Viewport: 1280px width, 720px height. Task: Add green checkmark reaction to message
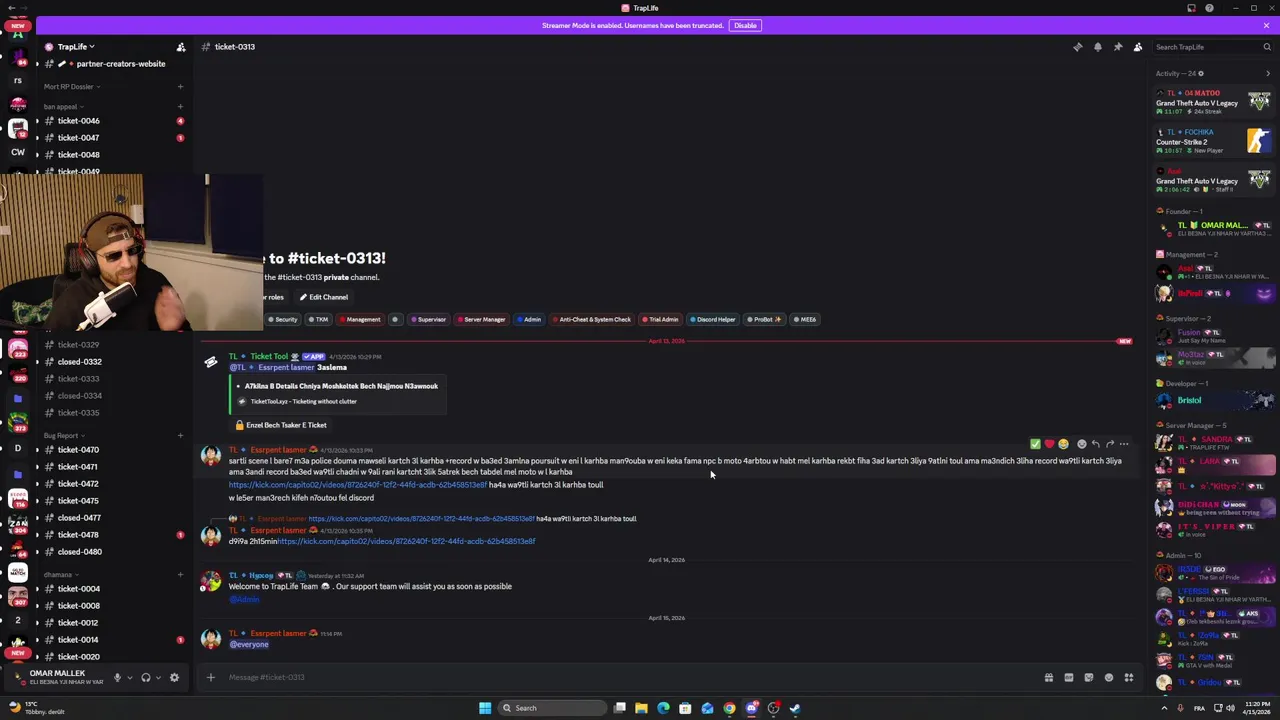tap(1035, 444)
